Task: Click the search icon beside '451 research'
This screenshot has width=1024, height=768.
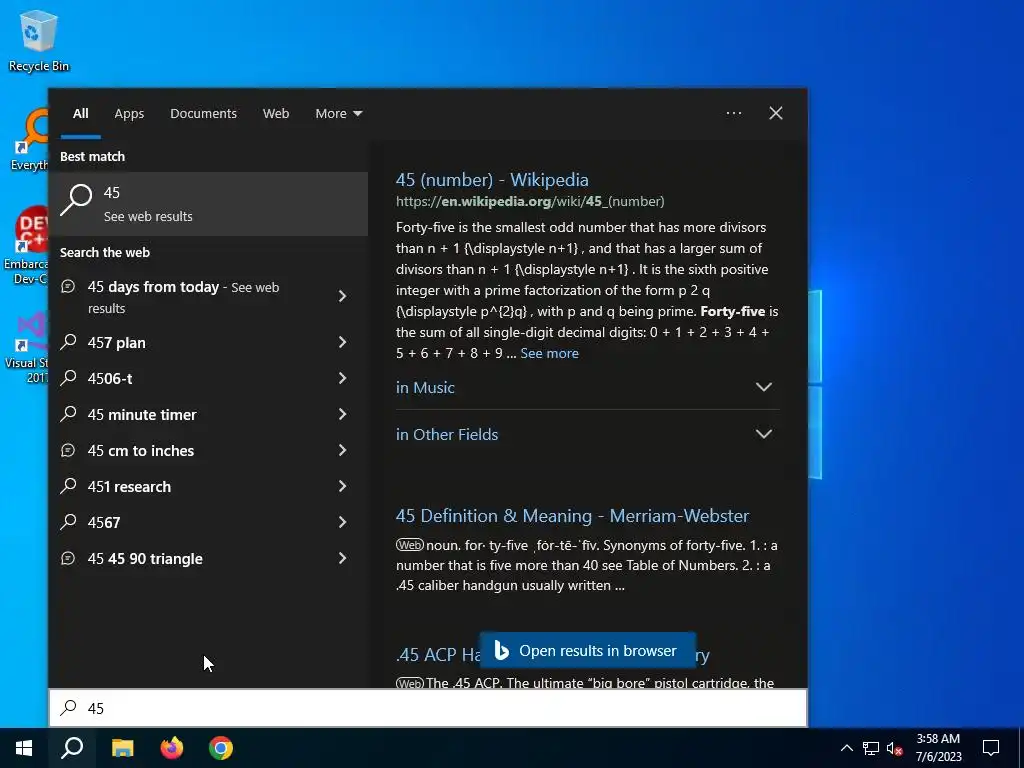Action: click(x=69, y=485)
